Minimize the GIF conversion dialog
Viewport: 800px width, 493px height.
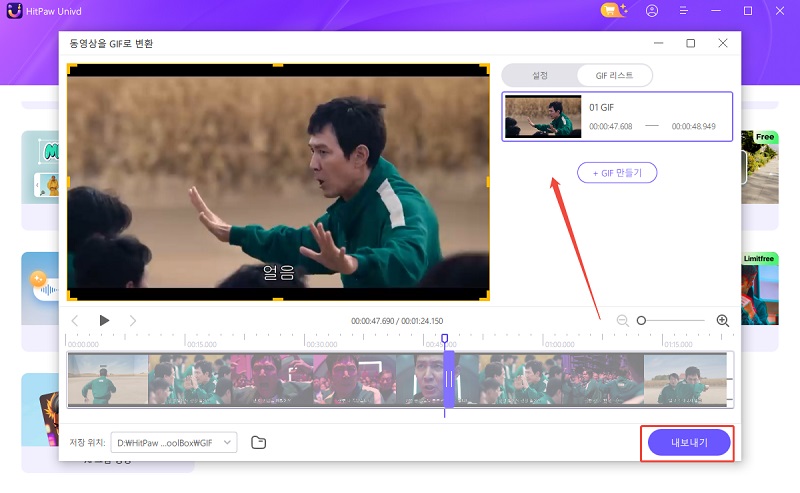(x=659, y=43)
